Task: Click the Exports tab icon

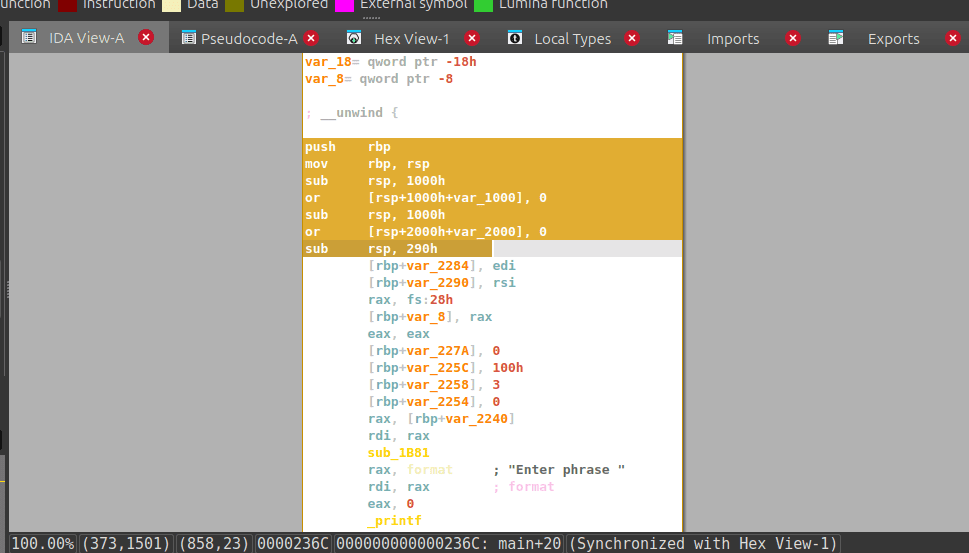Action: click(x=836, y=39)
